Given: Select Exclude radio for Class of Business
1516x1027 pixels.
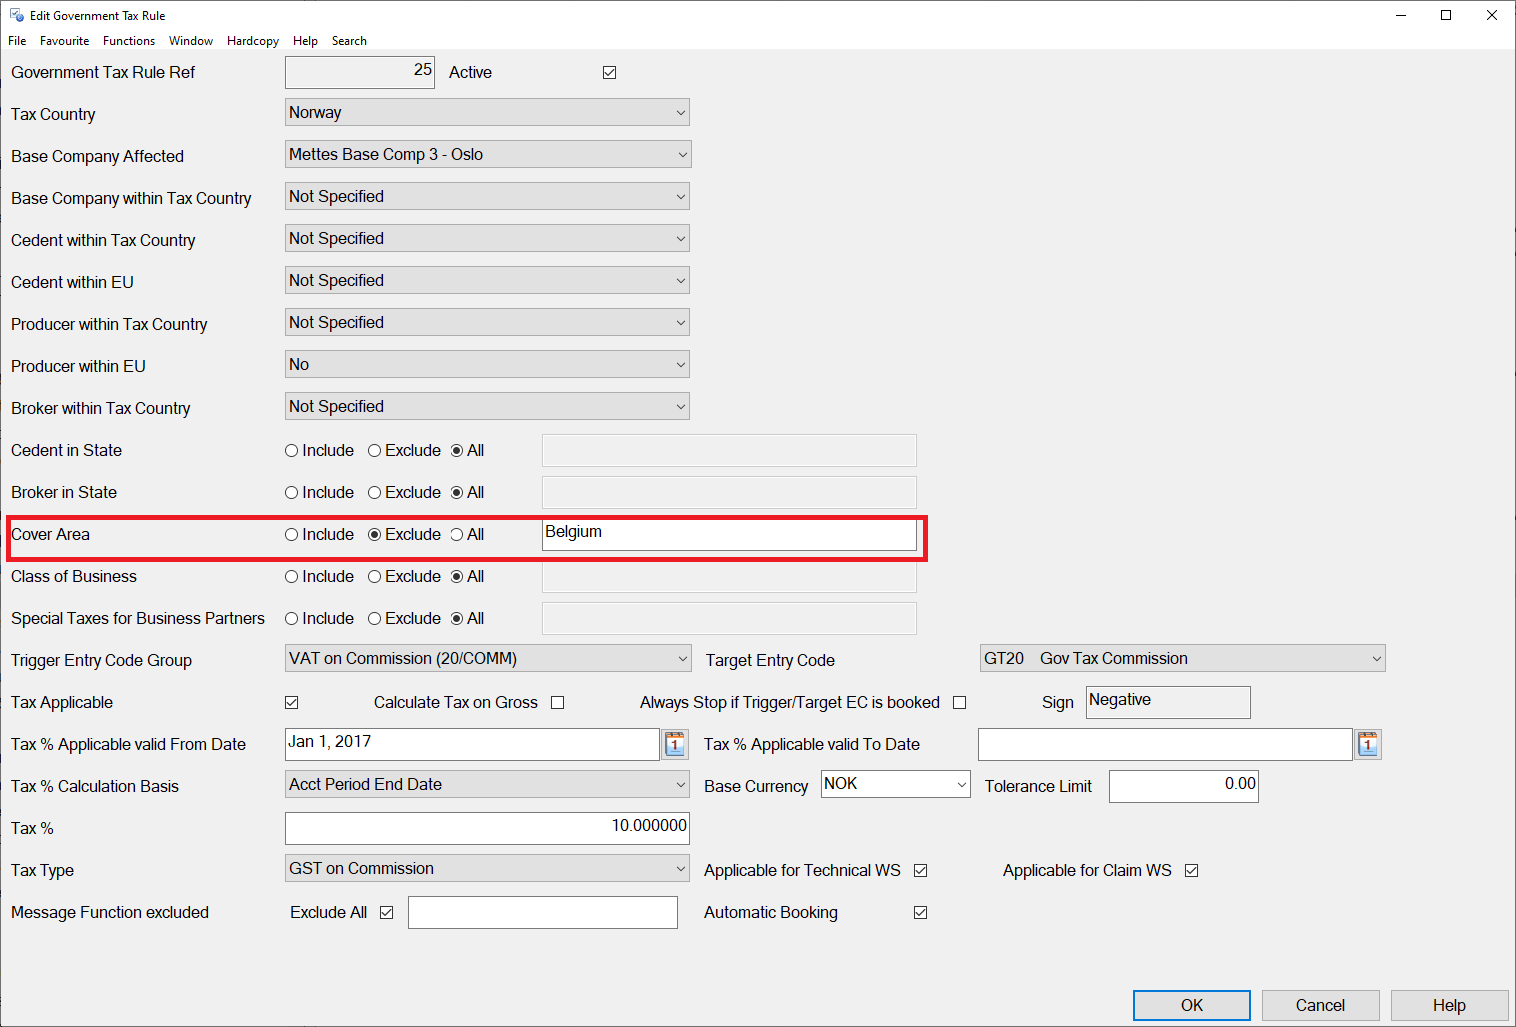Looking at the screenshot, I should pos(375,577).
